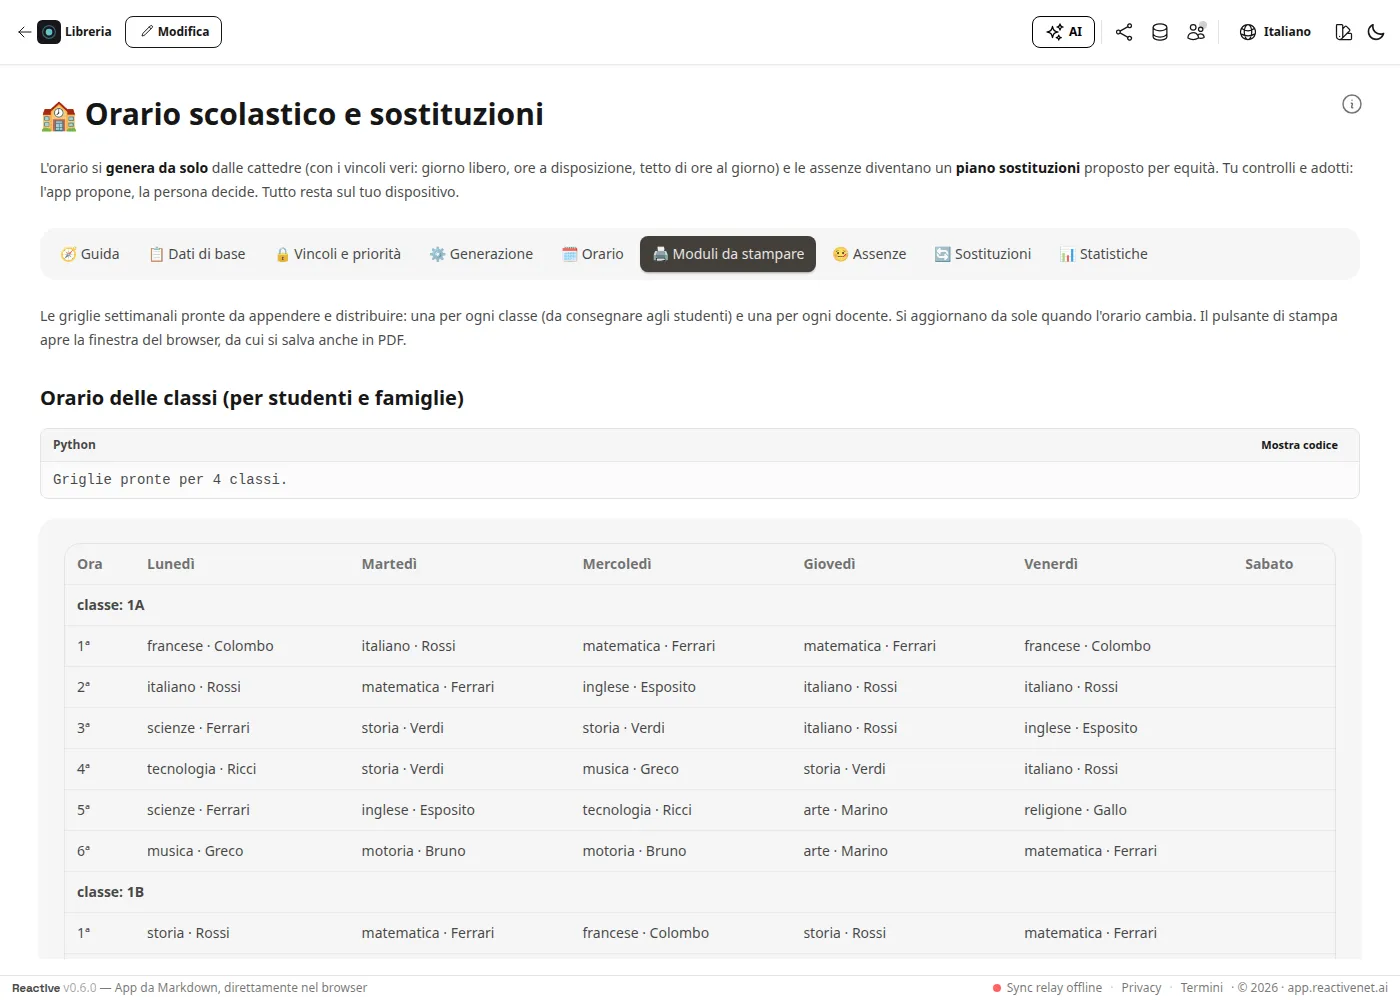The height and width of the screenshot is (1000, 1400).
Task: Click the share icon
Action: [x=1124, y=32]
